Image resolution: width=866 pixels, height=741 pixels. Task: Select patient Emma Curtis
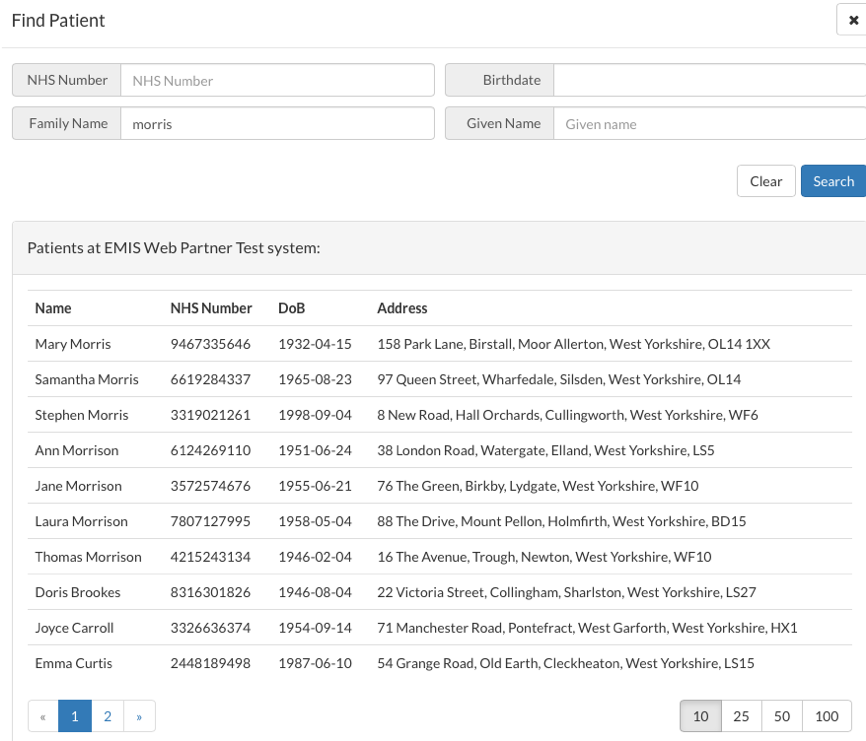click(x=73, y=663)
